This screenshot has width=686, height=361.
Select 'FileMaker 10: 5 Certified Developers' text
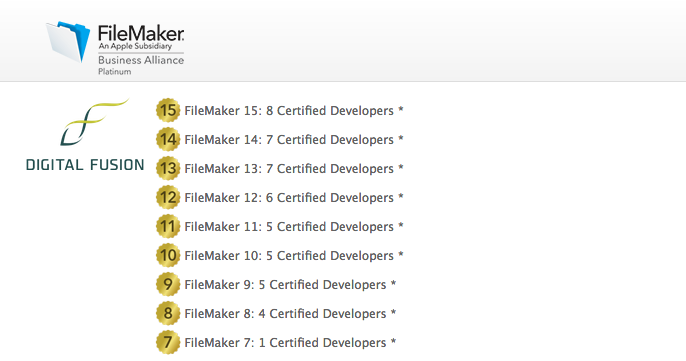coord(289,256)
